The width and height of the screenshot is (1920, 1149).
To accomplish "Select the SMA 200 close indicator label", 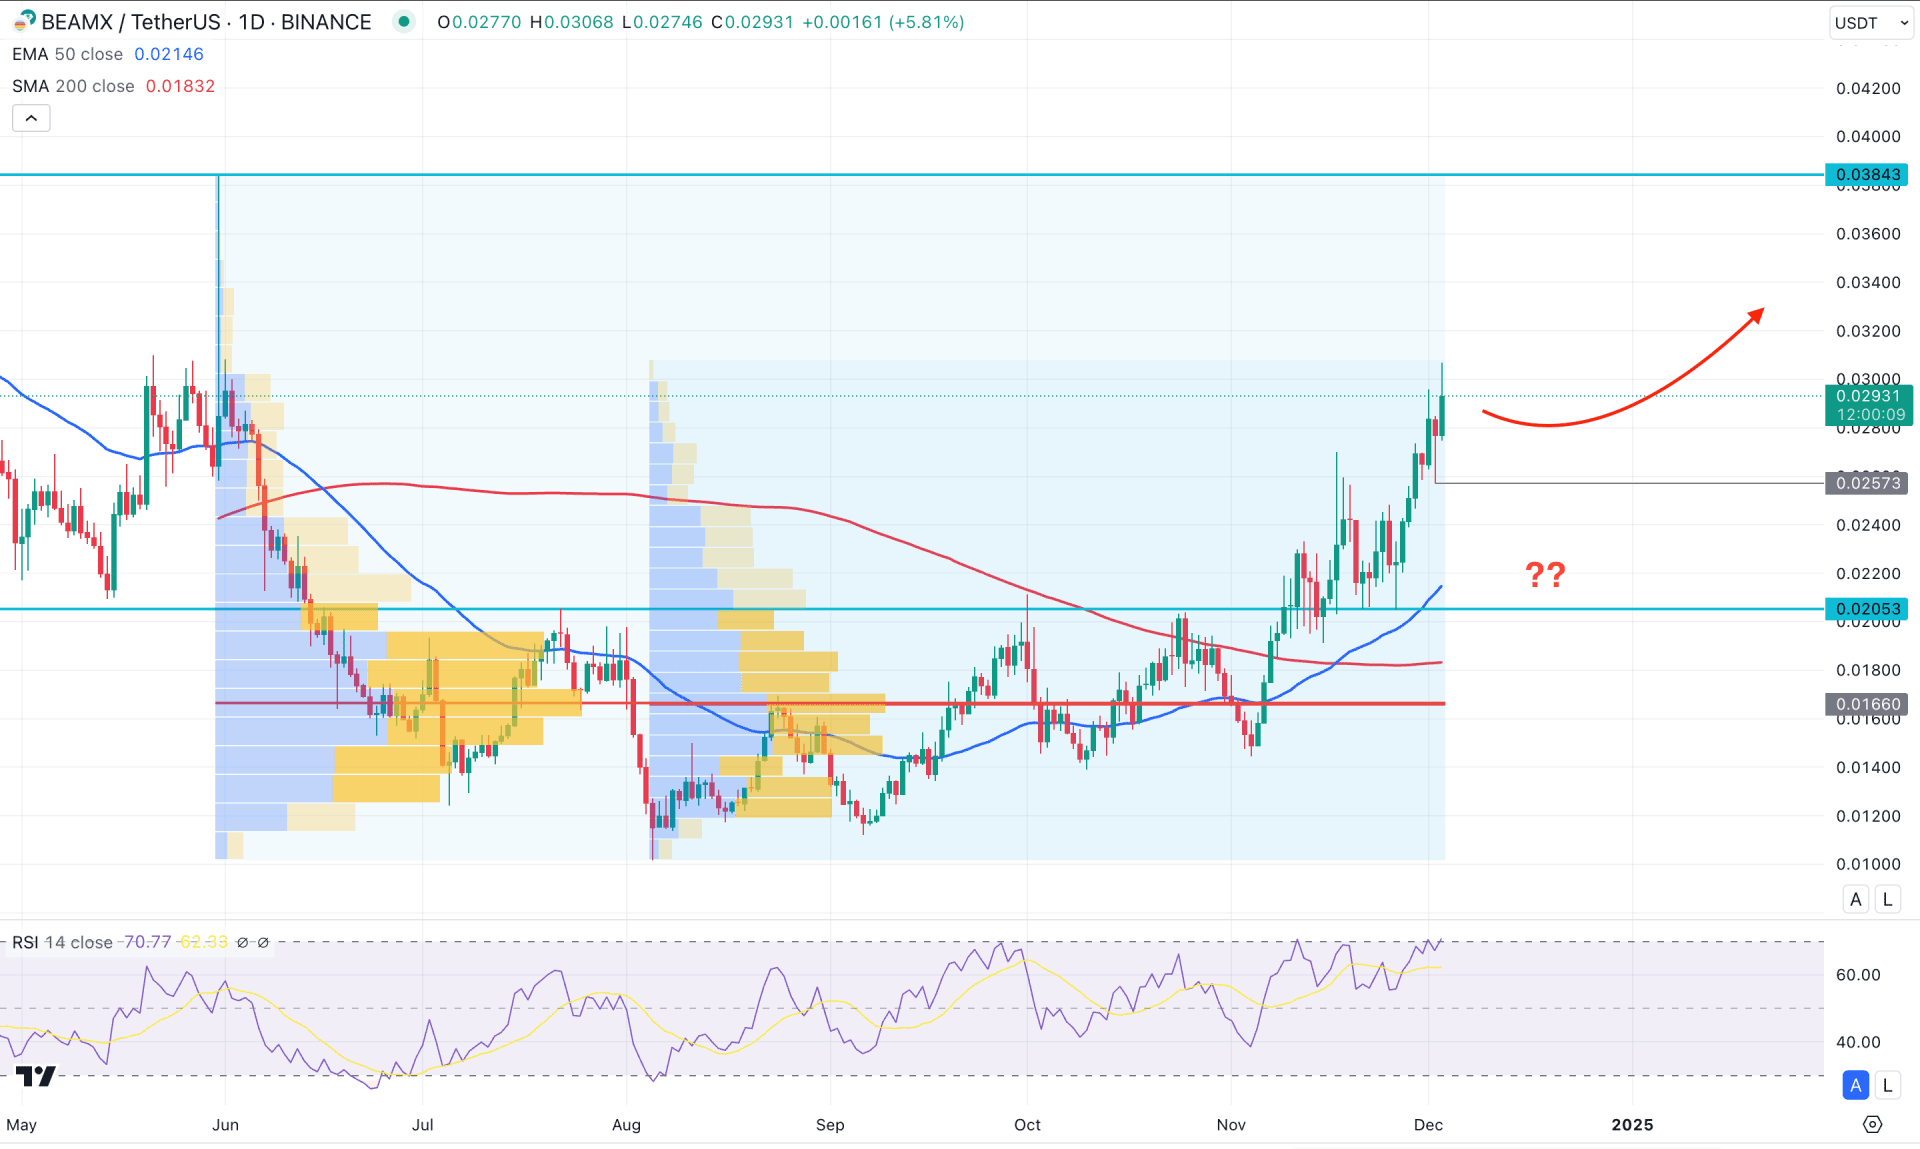I will 73,86.
